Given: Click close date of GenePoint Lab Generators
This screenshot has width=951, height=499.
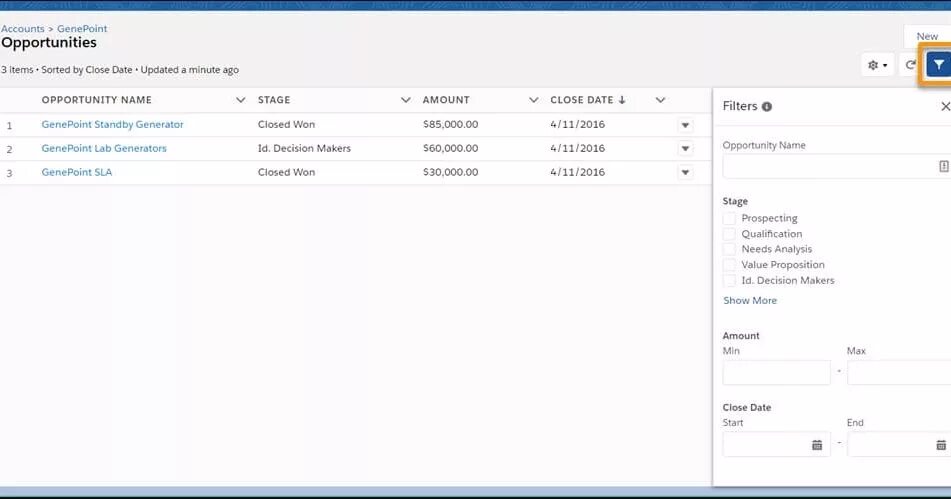Looking at the screenshot, I should pyautogui.click(x=577, y=149).
